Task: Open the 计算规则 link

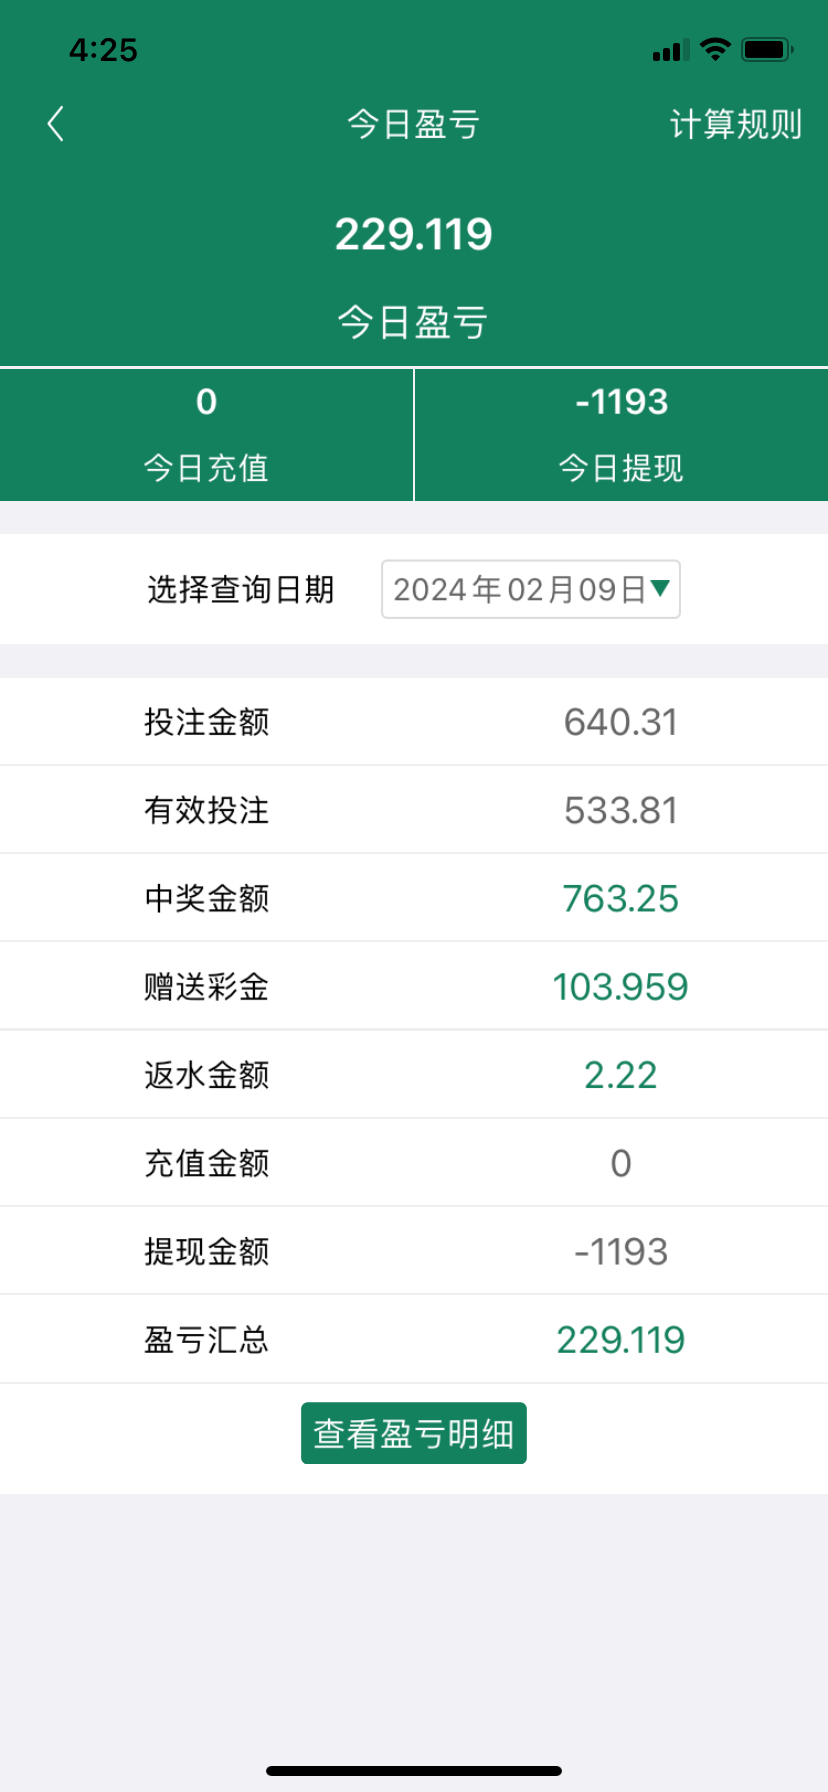Action: (735, 124)
